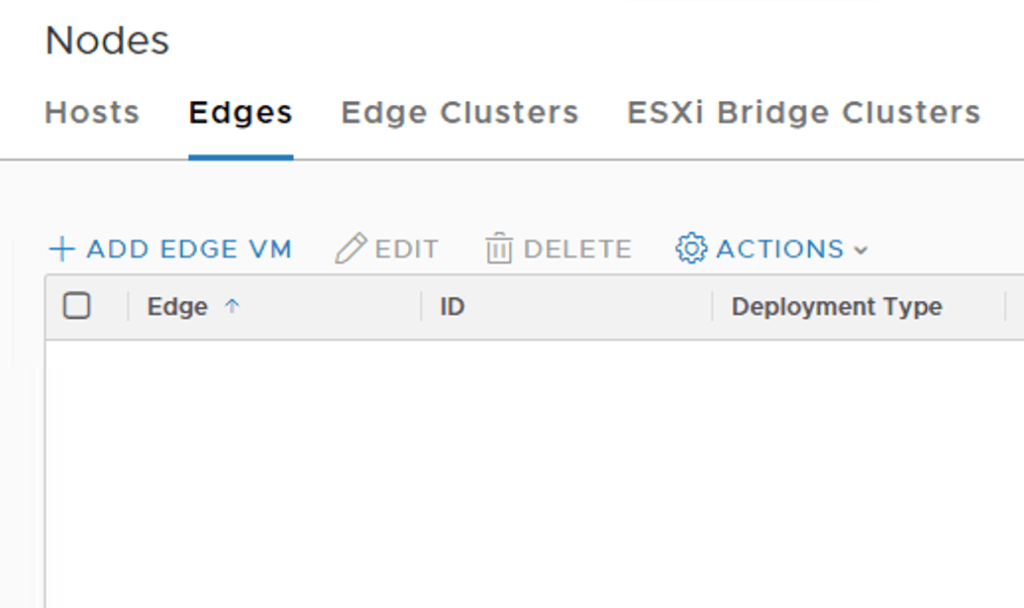Click the empty table body area
Viewport: 1024px width, 608px height.
click(x=530, y=470)
